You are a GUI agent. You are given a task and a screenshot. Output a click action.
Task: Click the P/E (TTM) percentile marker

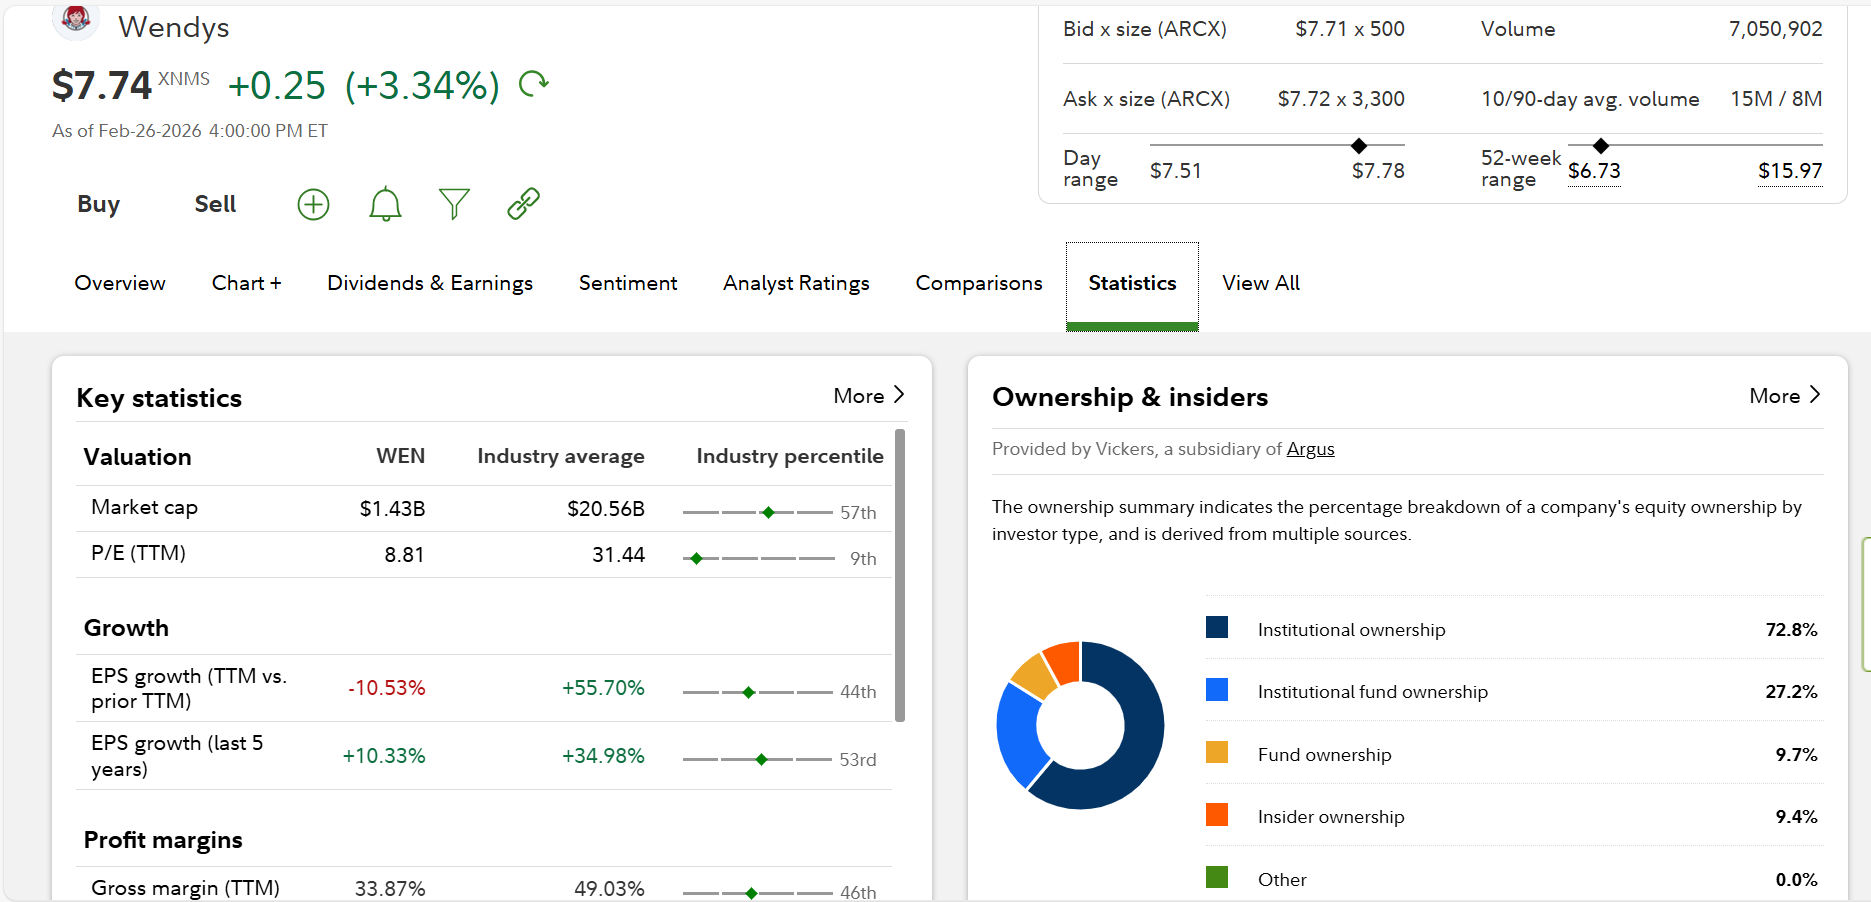697,558
